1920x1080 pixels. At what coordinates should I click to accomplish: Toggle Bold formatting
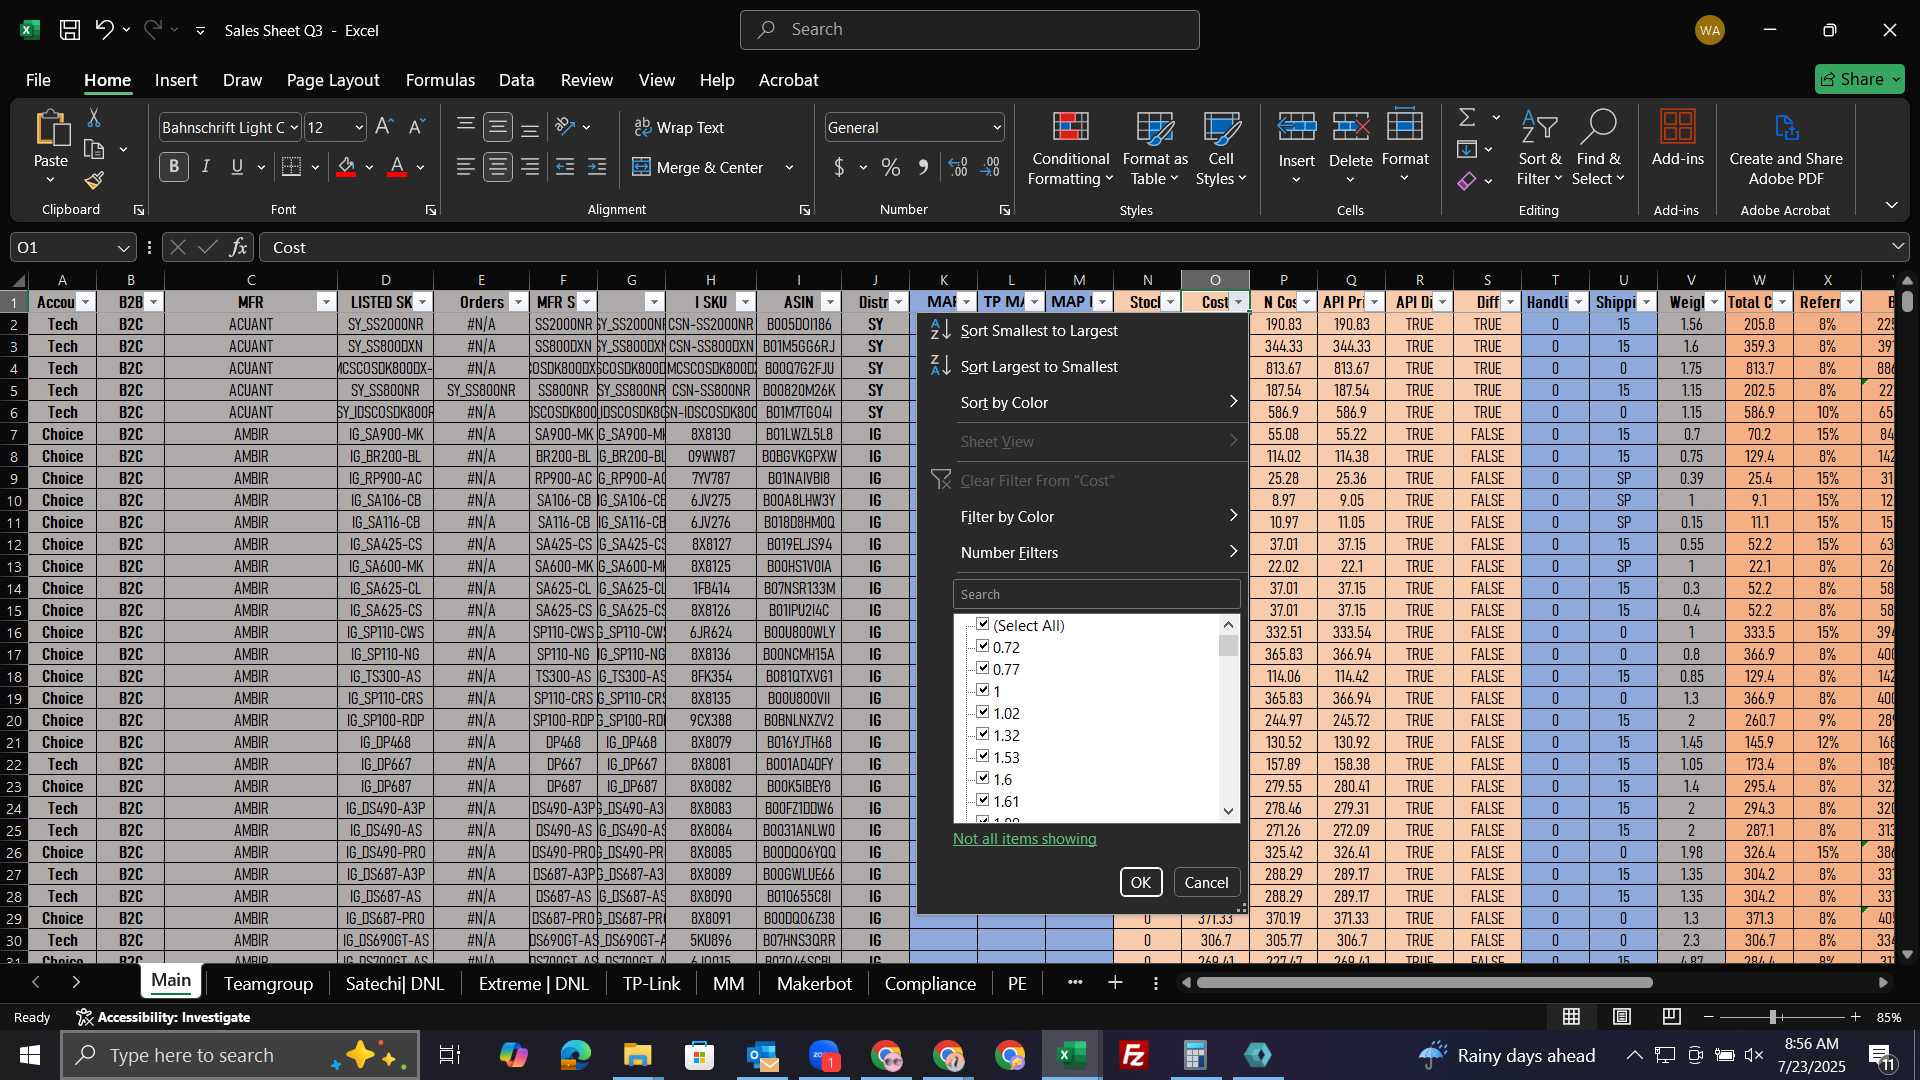tap(174, 167)
